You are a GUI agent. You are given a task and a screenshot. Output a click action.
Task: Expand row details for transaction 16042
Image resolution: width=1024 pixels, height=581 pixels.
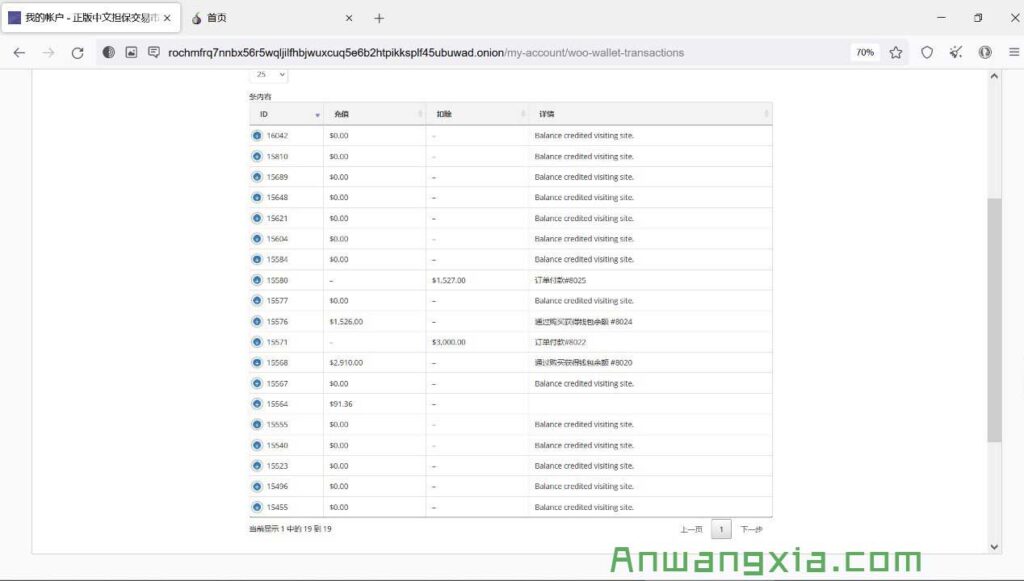pyautogui.click(x=257, y=136)
